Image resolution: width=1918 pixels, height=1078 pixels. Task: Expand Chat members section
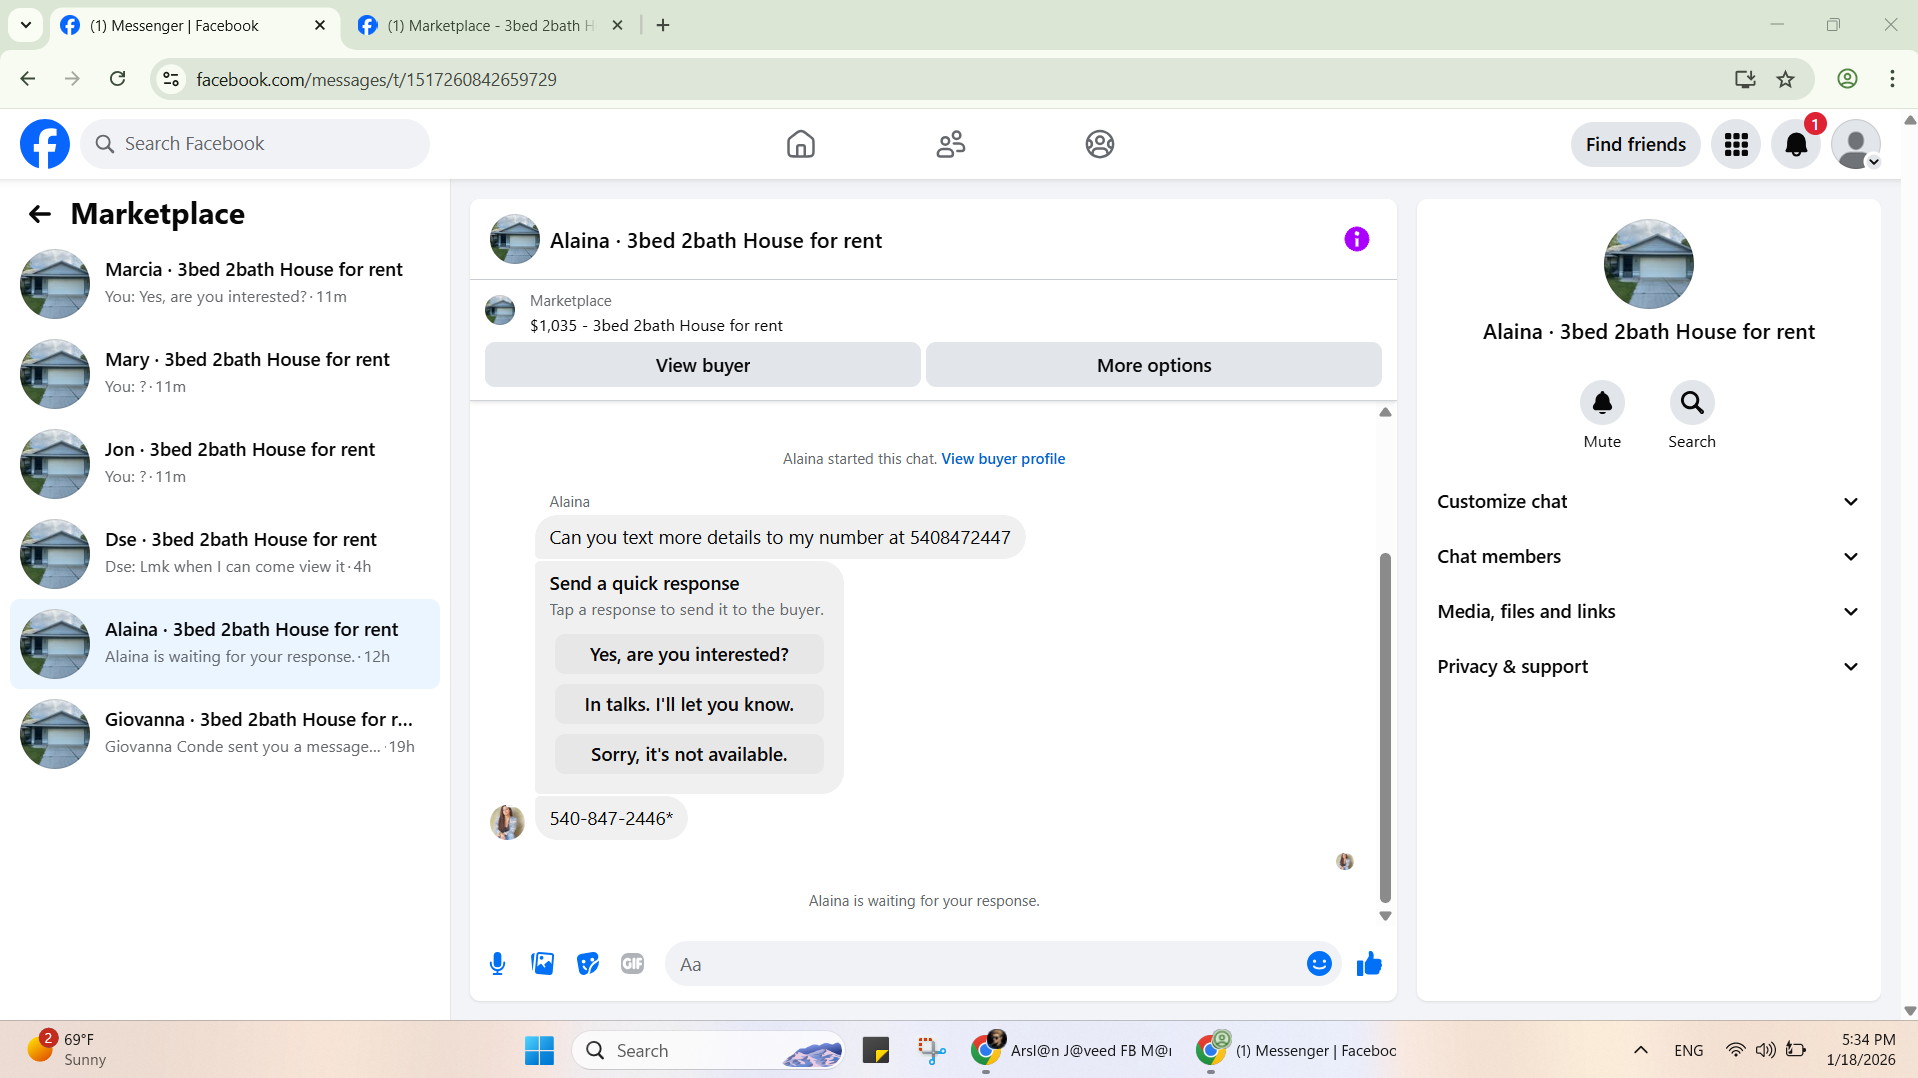[x=1648, y=557]
